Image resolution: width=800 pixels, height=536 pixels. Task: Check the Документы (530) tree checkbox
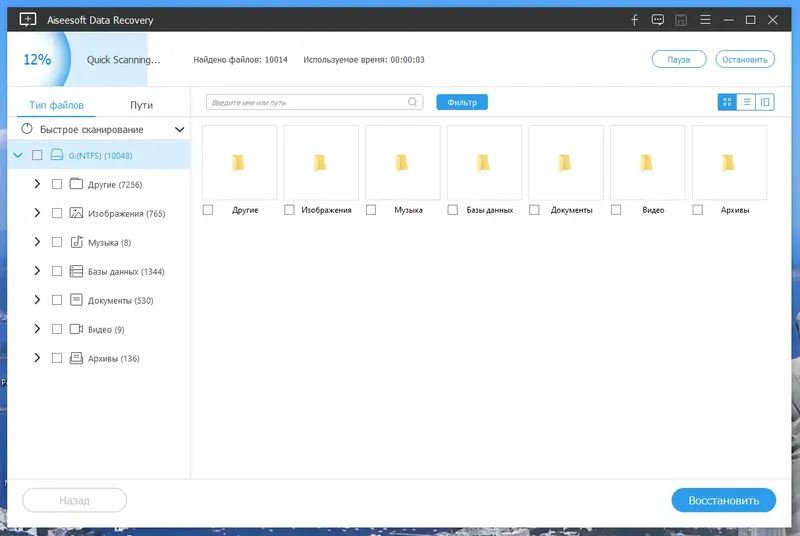point(57,300)
